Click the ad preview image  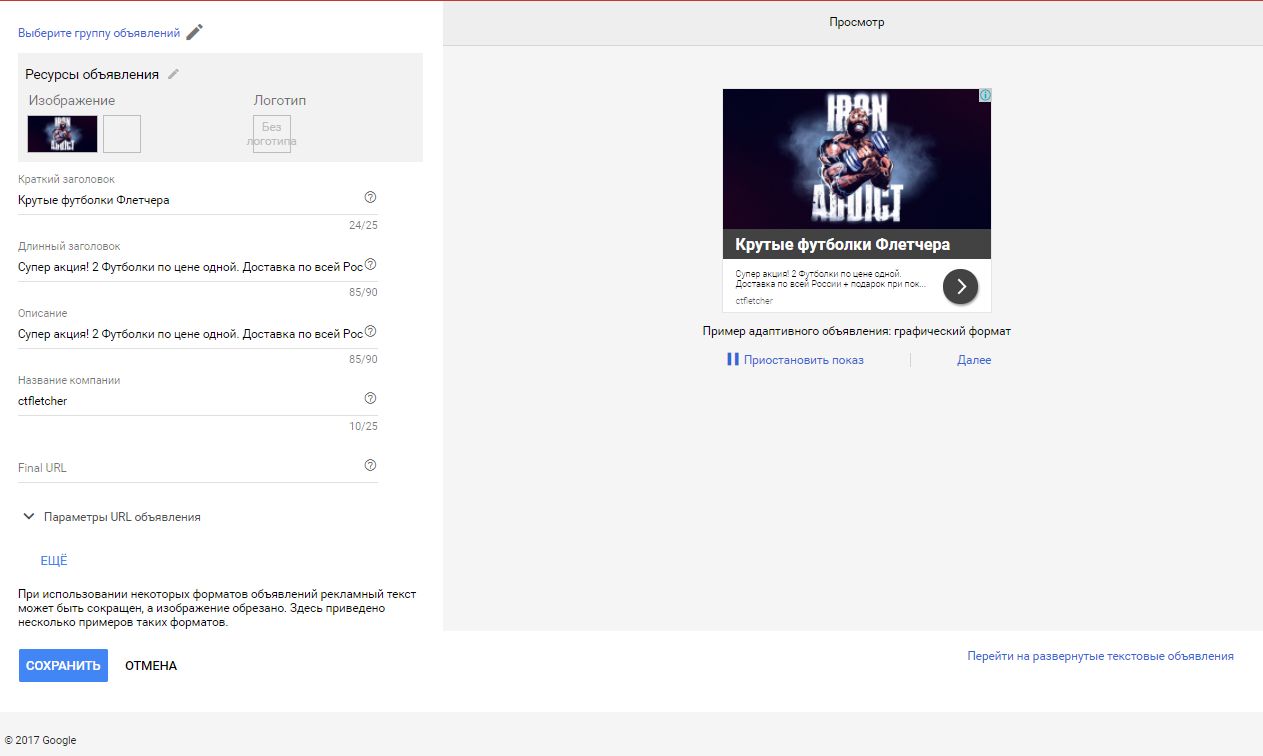coord(857,159)
